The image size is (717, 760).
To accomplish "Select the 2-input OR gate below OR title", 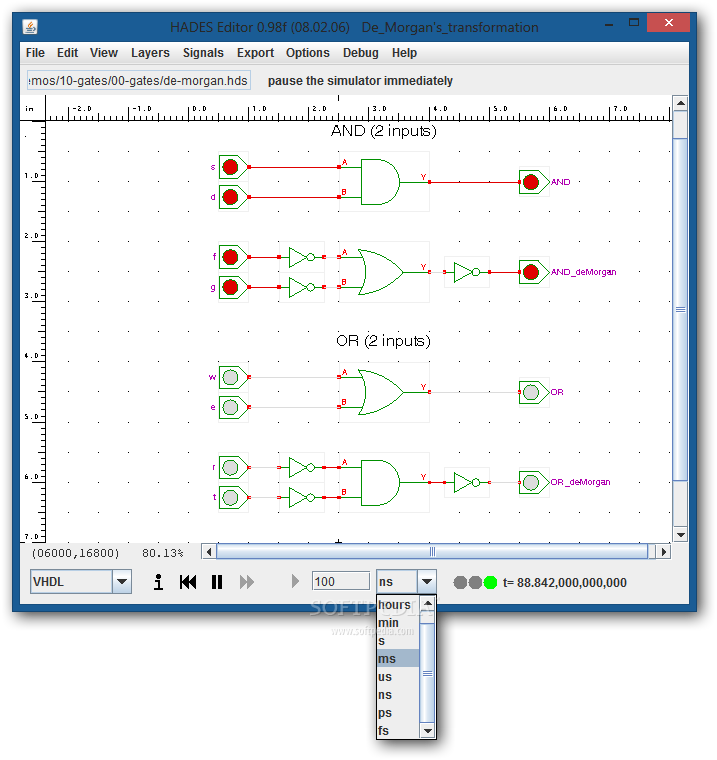I will click(x=381, y=392).
